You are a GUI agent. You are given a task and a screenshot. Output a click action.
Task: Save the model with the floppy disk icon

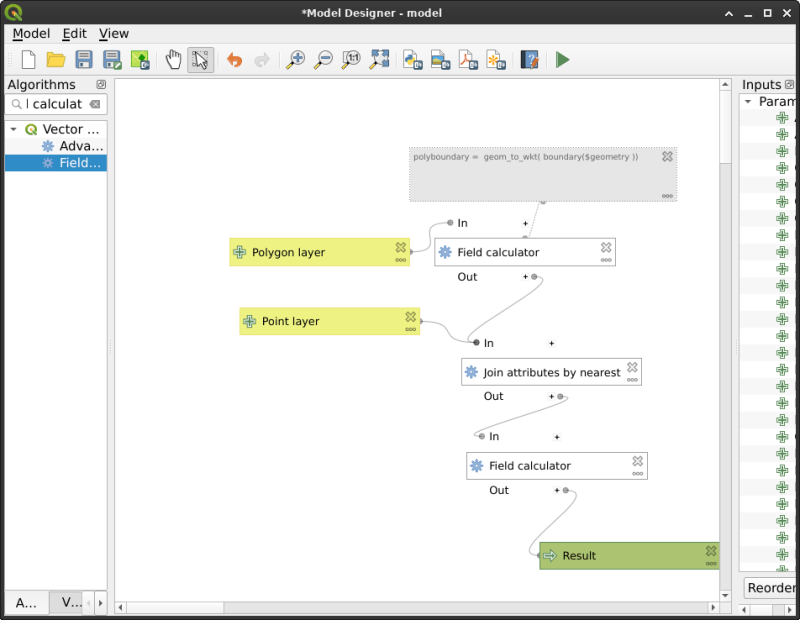click(x=84, y=60)
